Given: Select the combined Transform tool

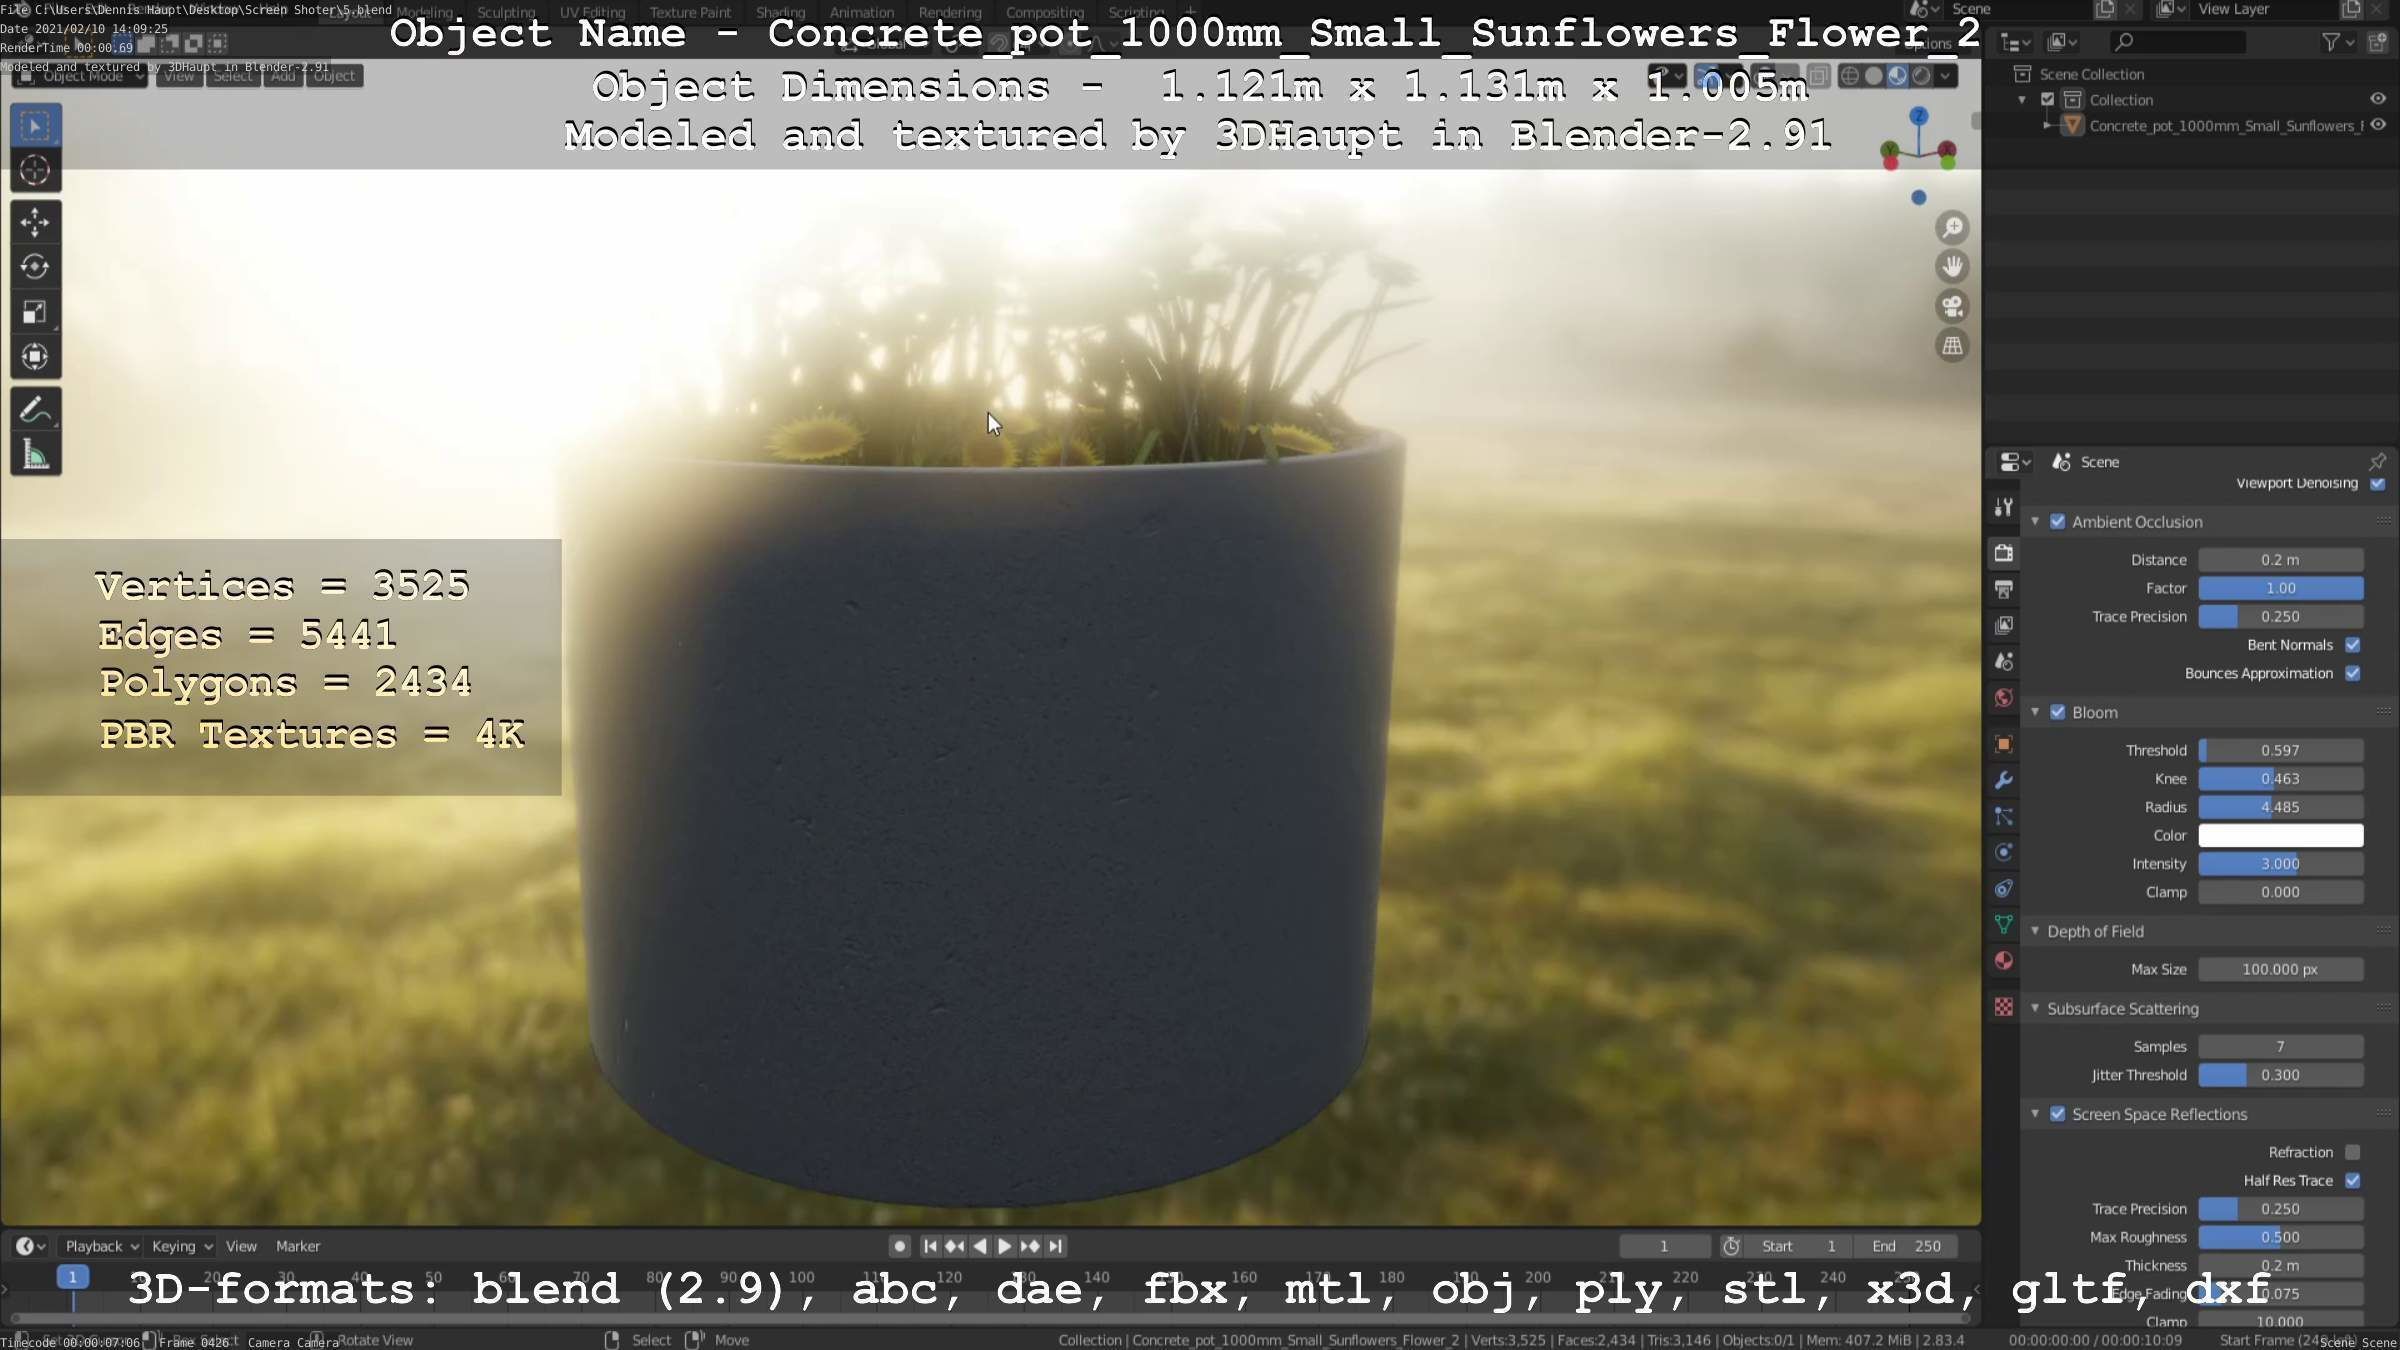Looking at the screenshot, I should 35,357.
